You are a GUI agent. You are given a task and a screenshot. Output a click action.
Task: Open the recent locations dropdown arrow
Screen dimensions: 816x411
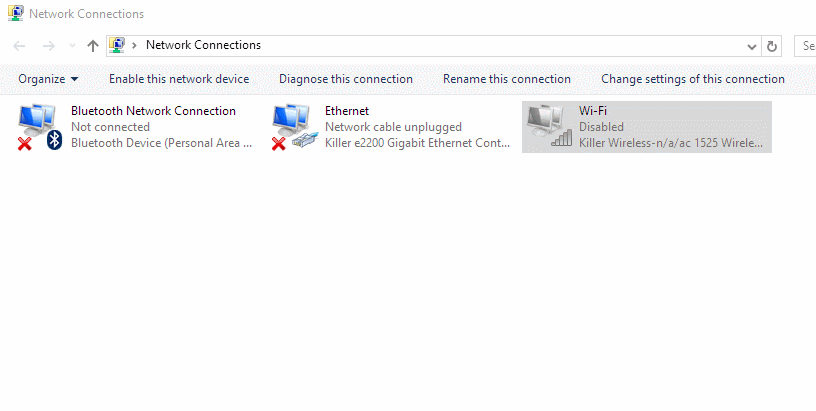click(72, 46)
